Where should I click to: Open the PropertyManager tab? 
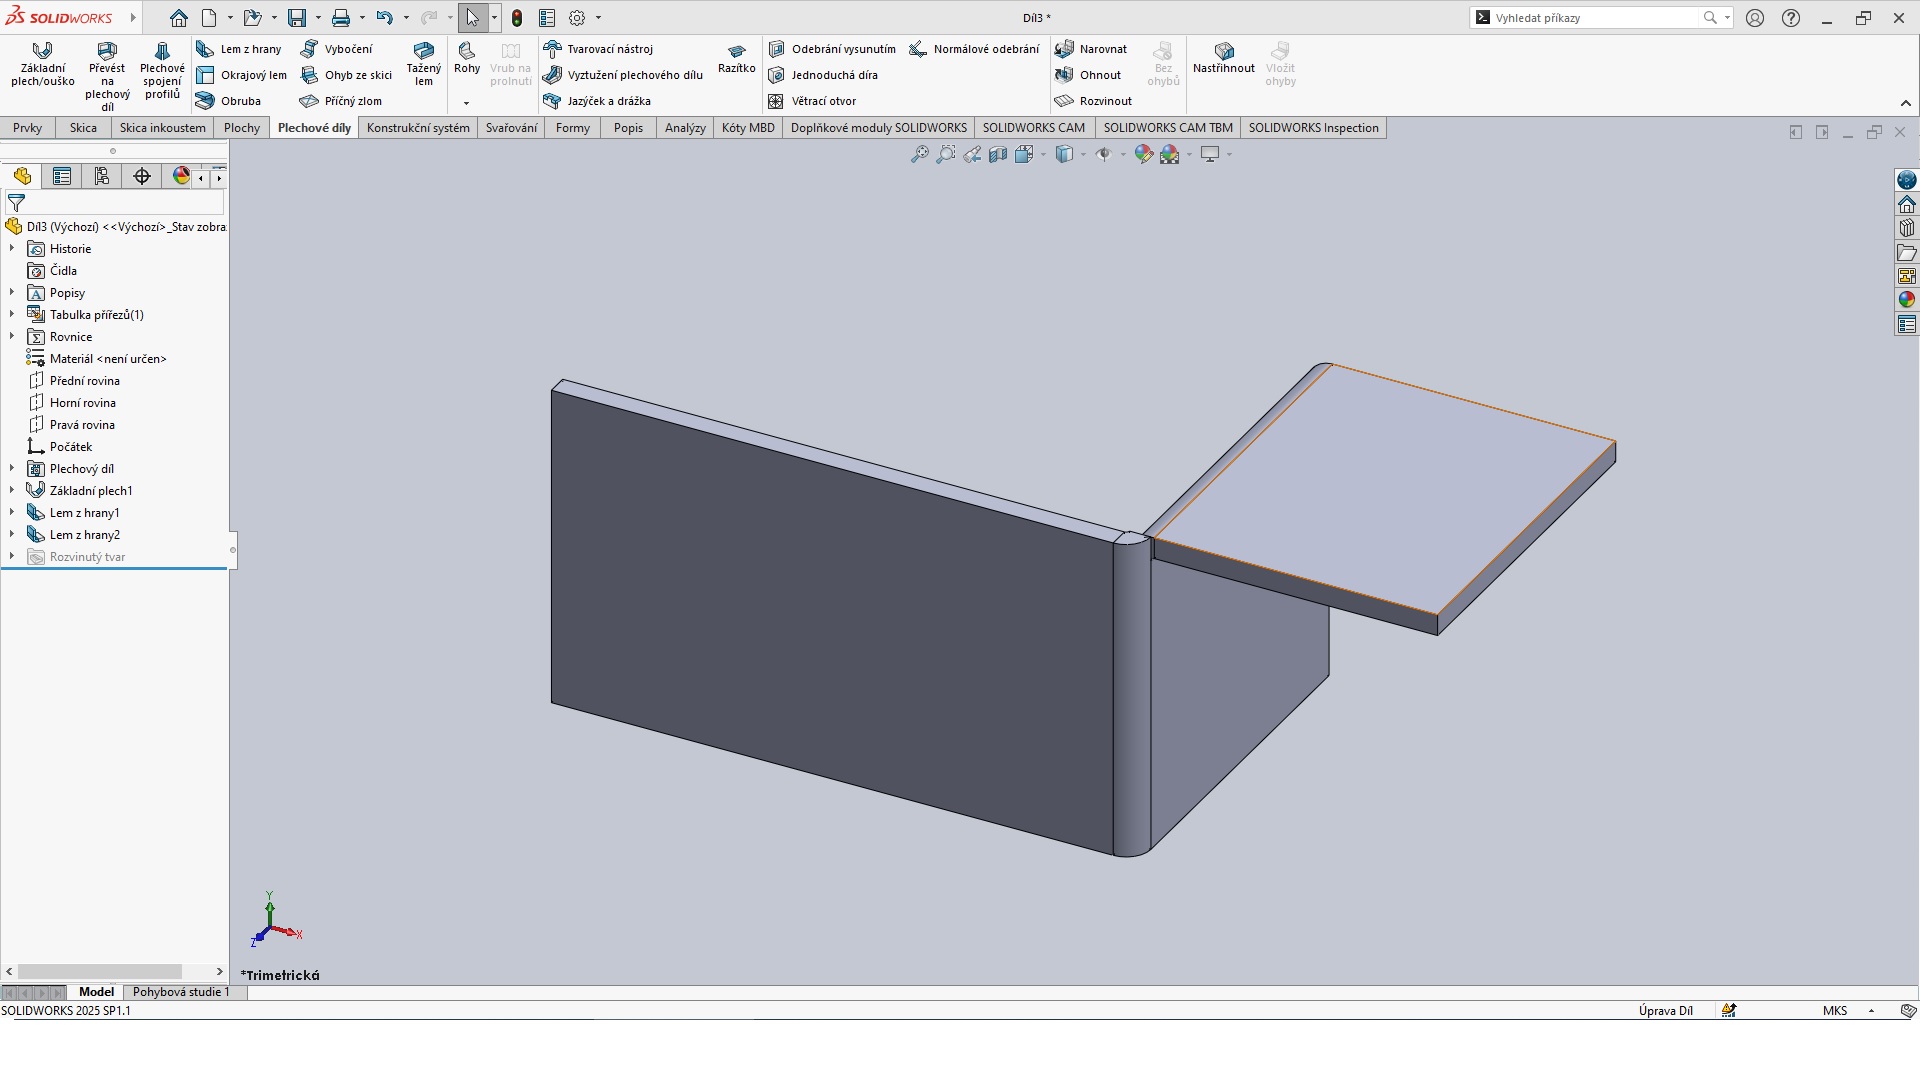[62, 177]
